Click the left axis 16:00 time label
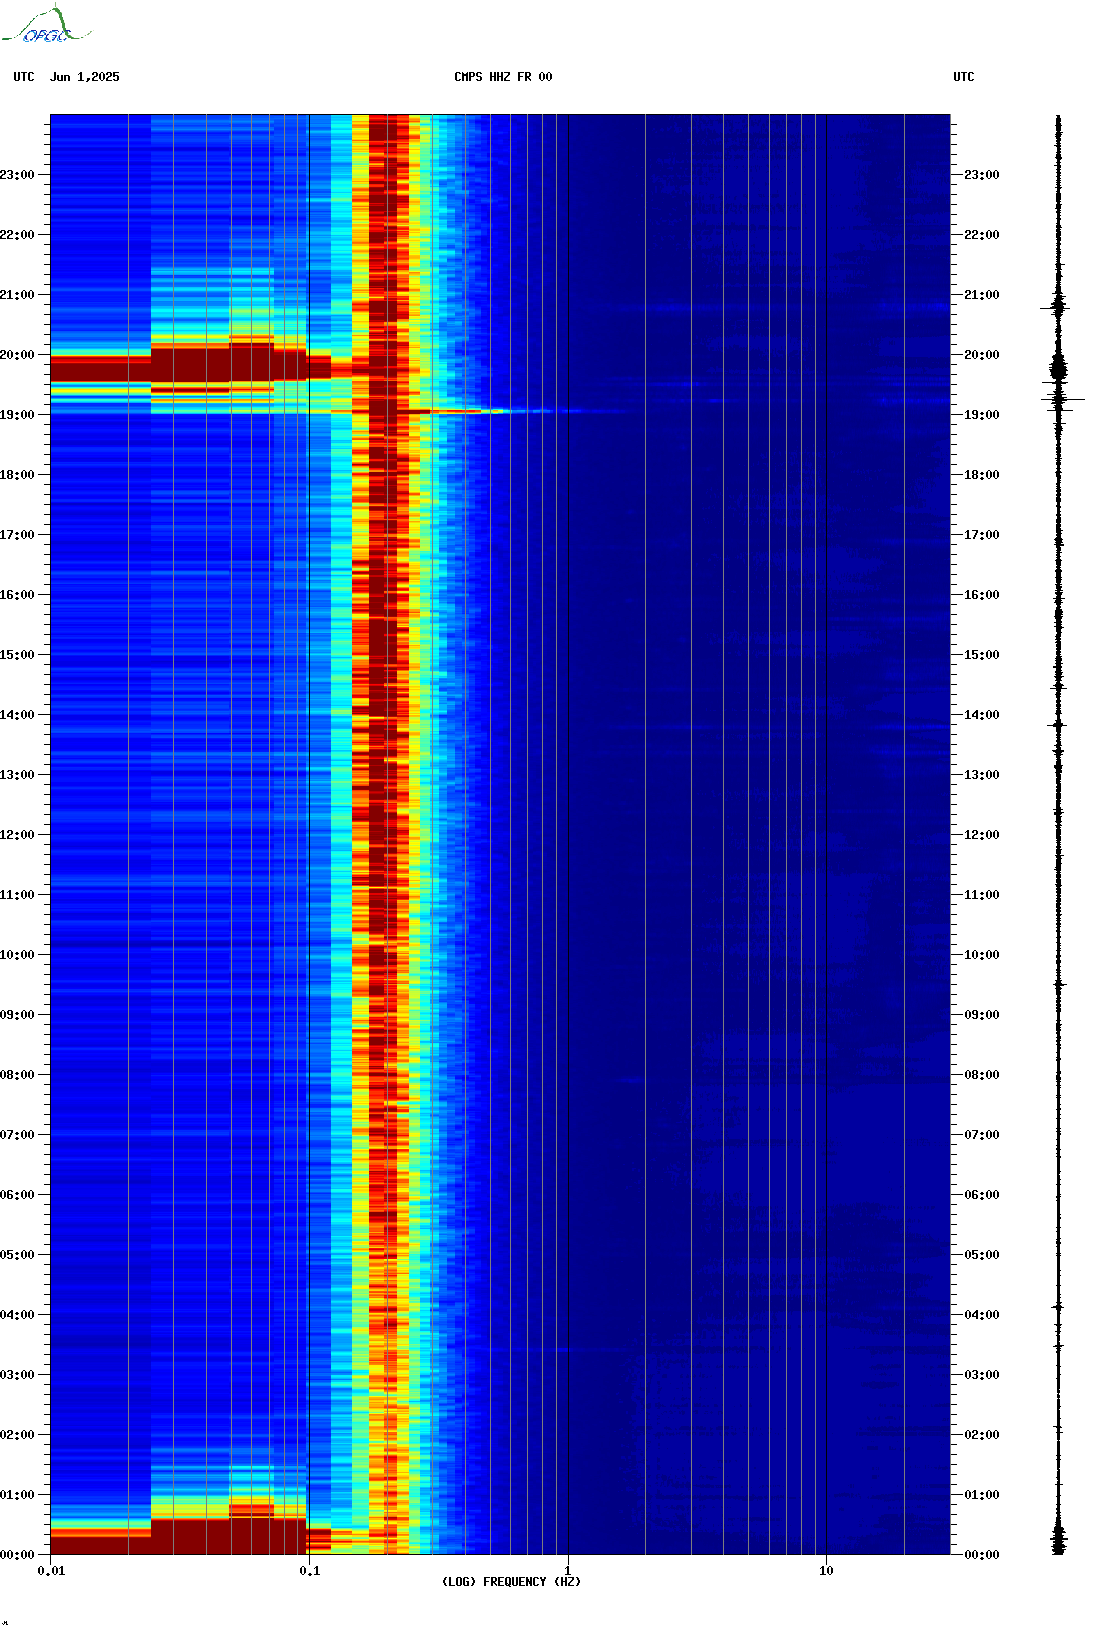This screenshot has height=1634, width=1102. pyautogui.click(x=17, y=595)
